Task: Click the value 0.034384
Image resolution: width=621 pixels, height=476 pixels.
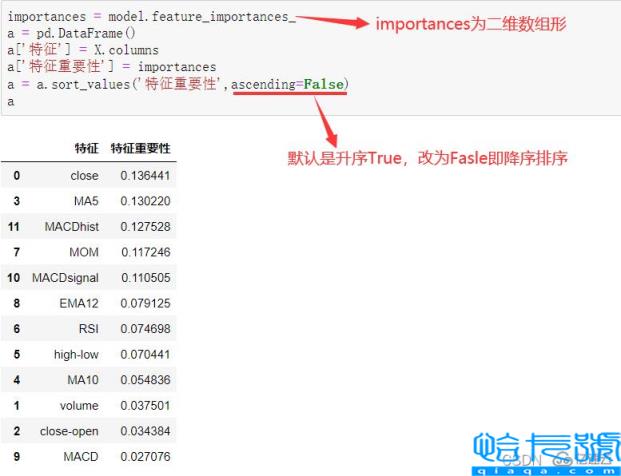Action: [145, 431]
